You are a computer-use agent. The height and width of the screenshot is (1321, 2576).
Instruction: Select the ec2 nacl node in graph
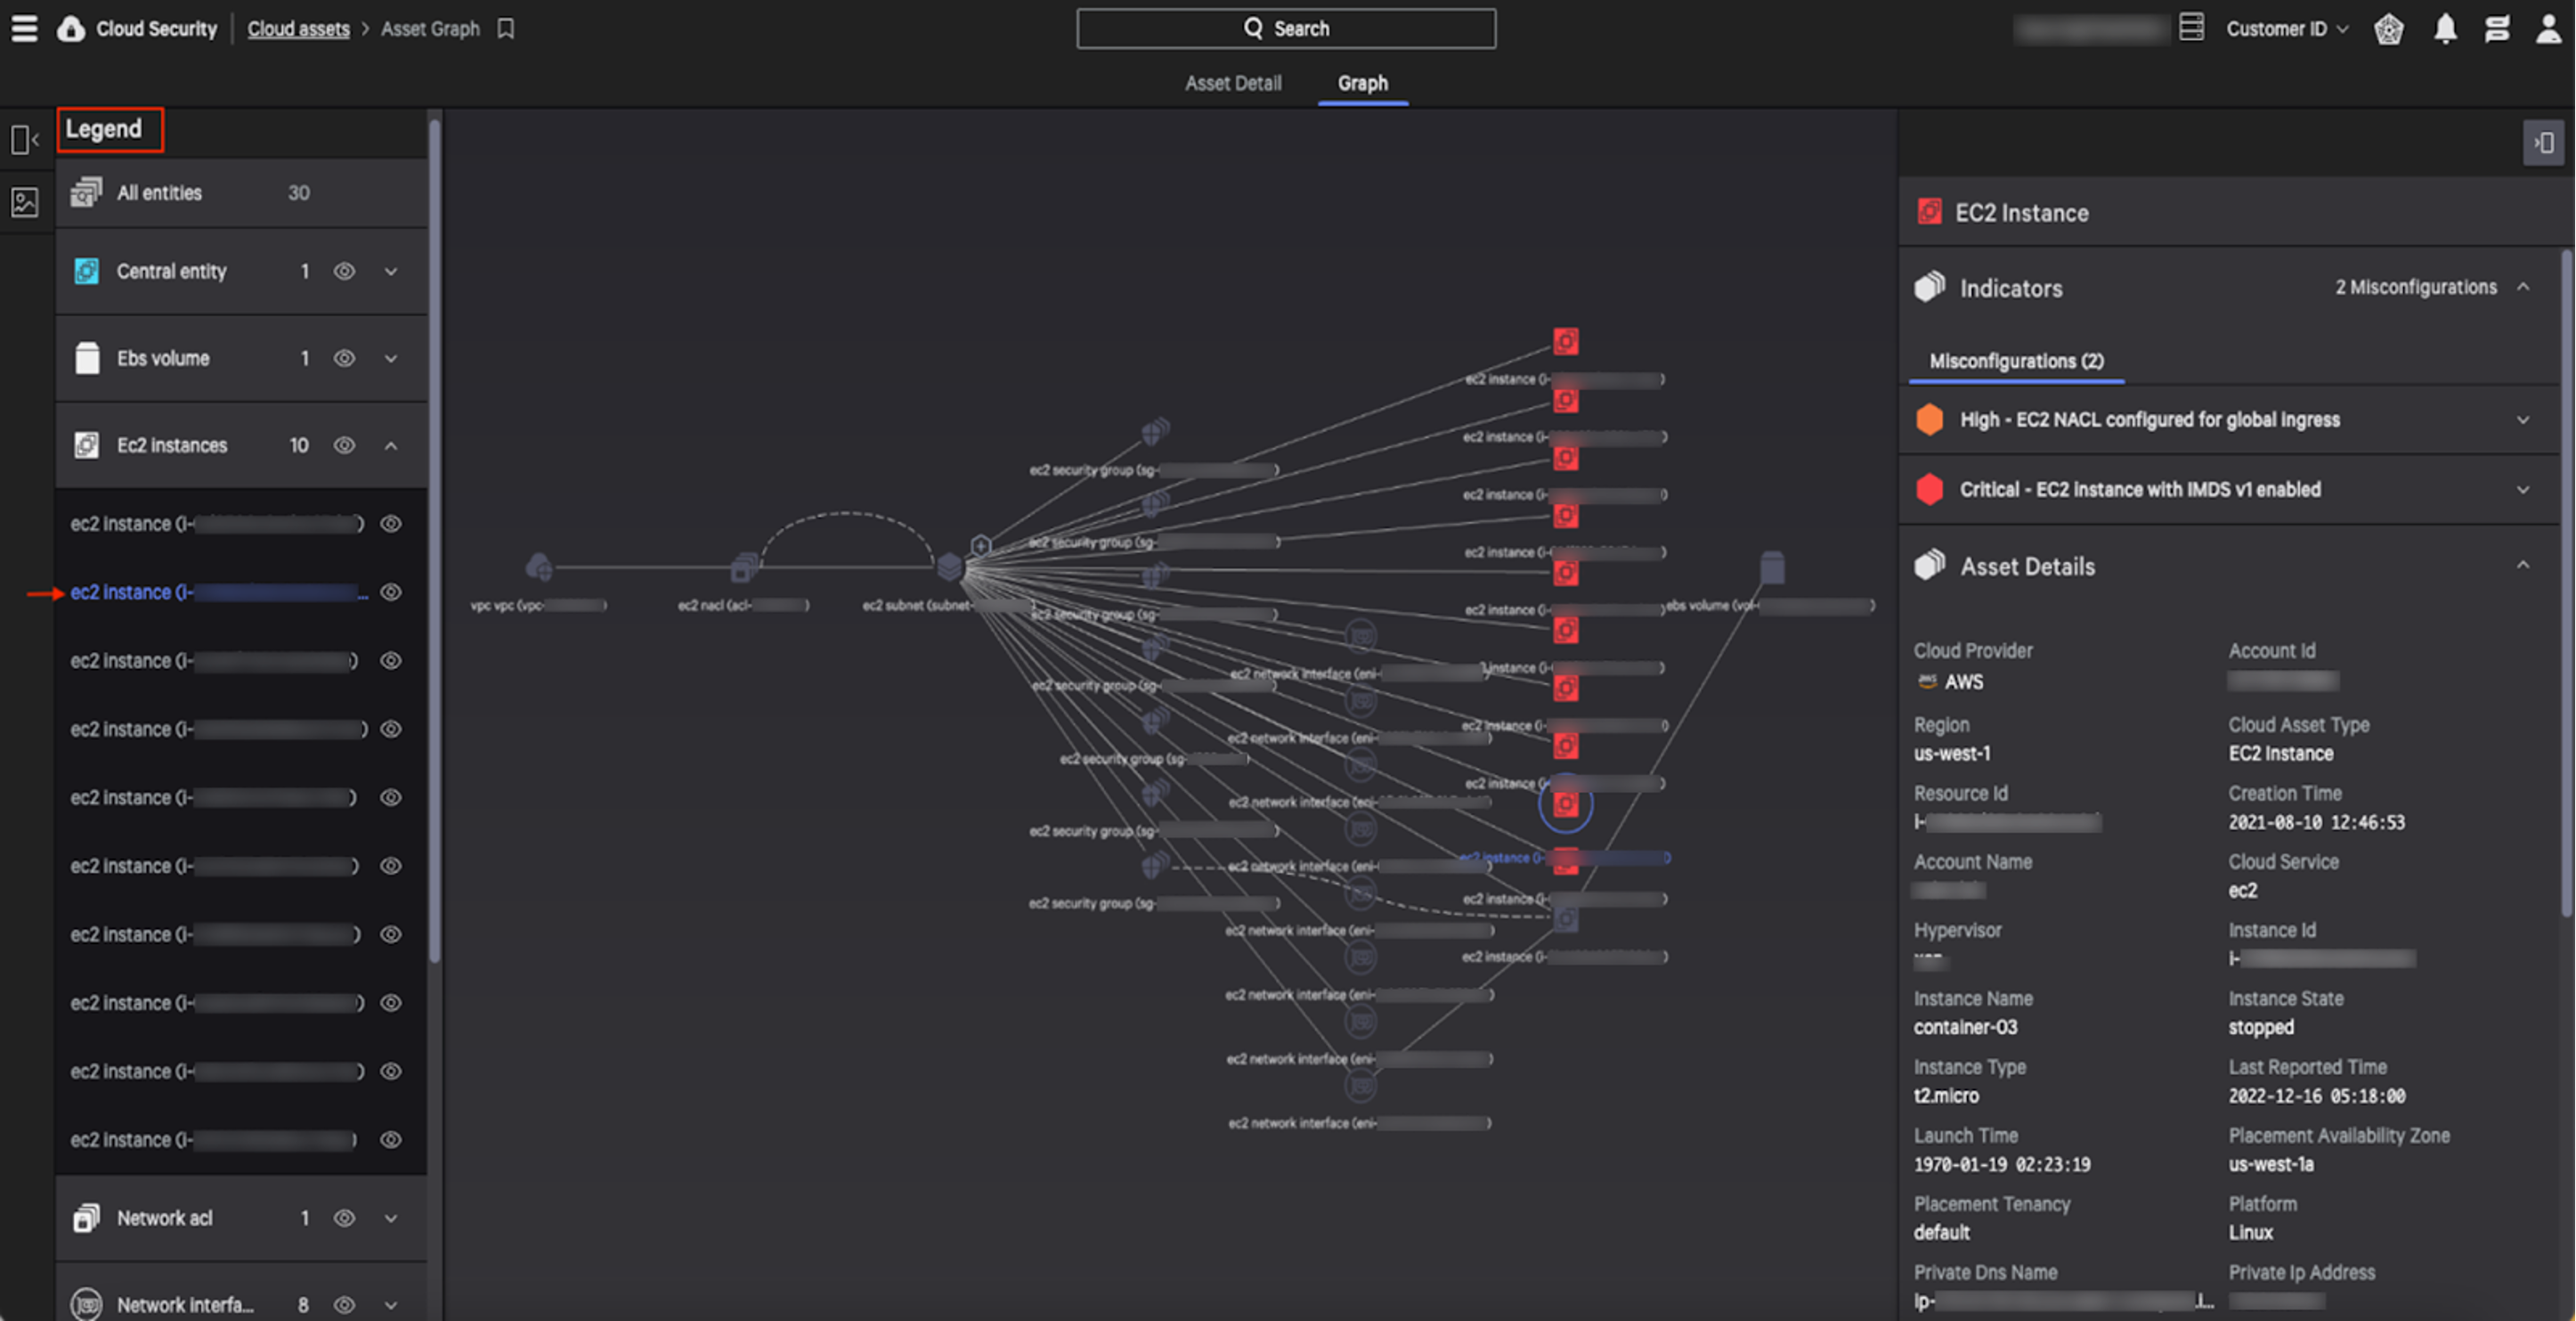(744, 567)
